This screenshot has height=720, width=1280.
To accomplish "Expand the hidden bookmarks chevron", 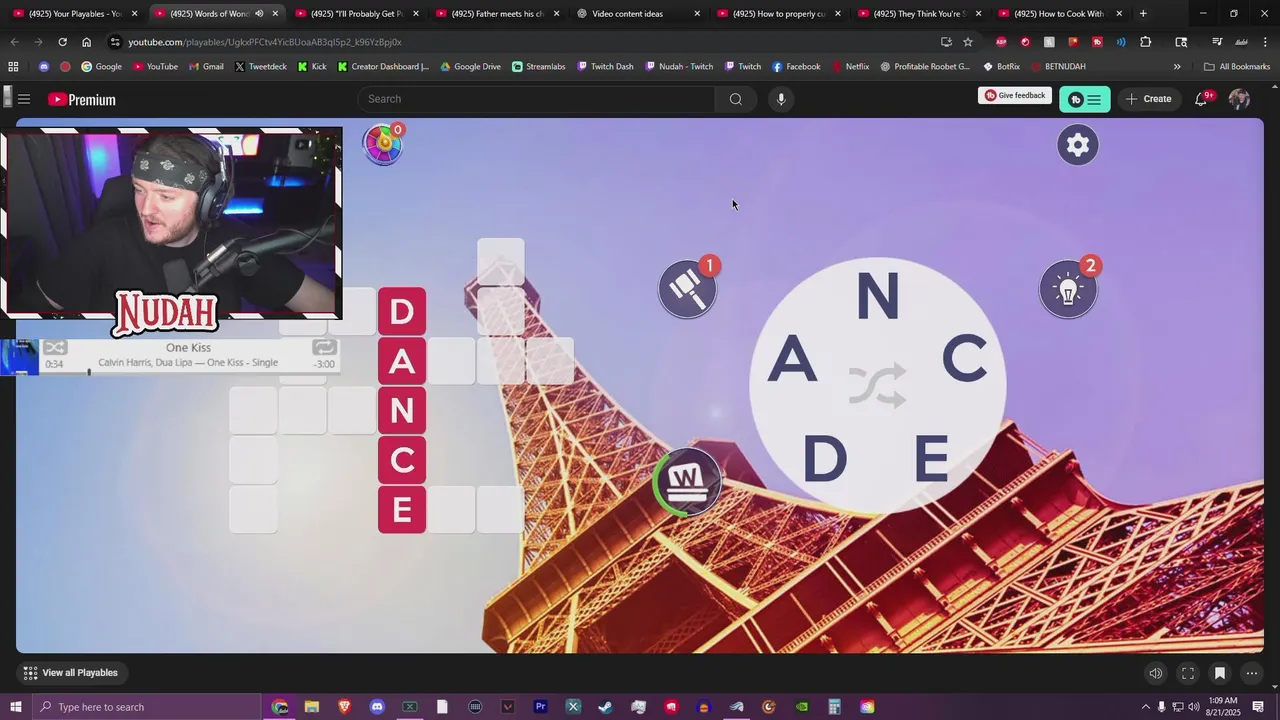I will click(1177, 67).
